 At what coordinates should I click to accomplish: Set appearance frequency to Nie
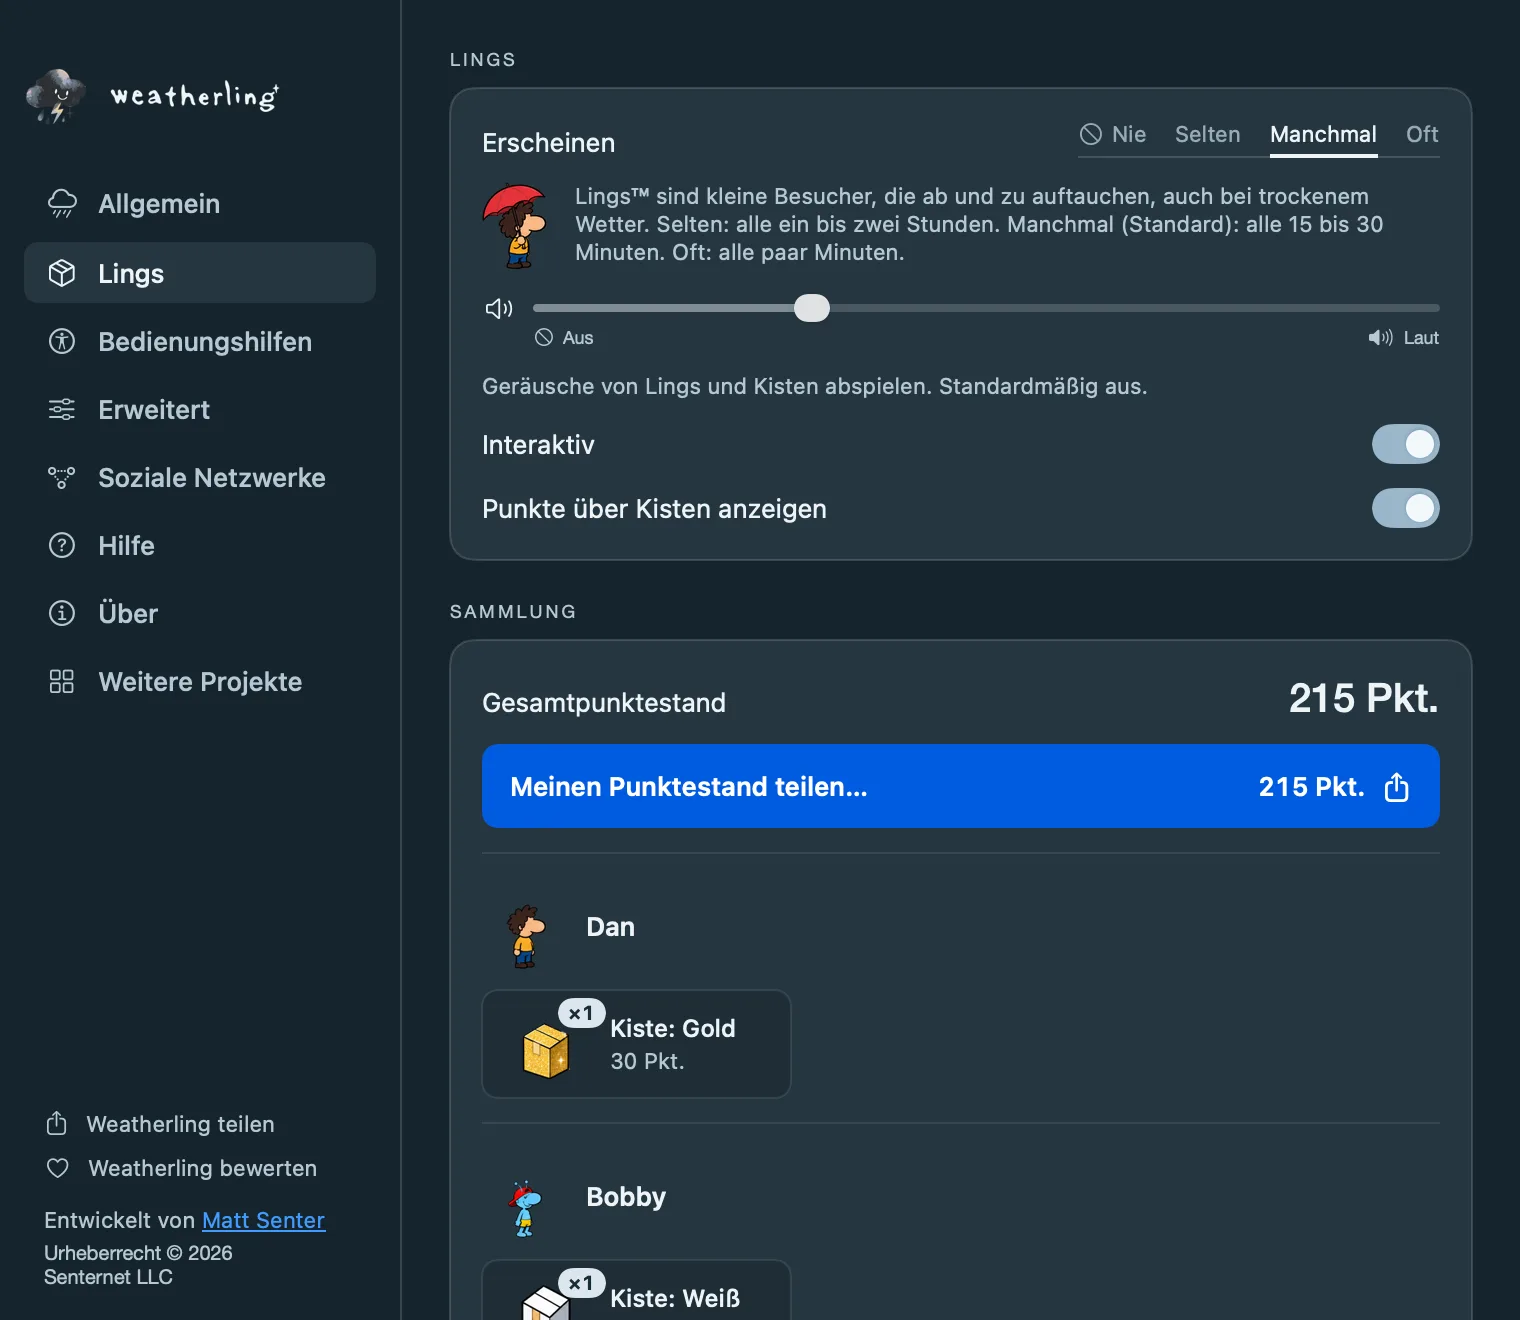pyautogui.click(x=1113, y=134)
